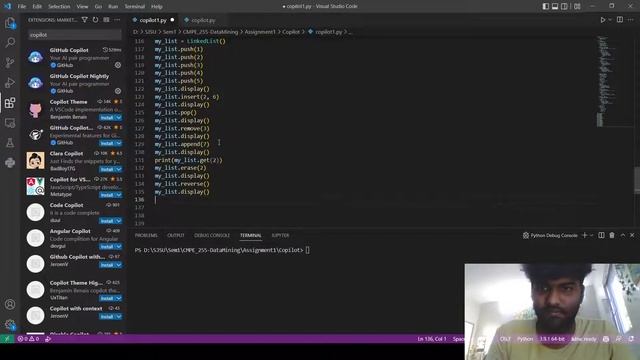Open manage gear for GitHub Copilot extension
Screen dimensions: 640x360
coord(118,65)
